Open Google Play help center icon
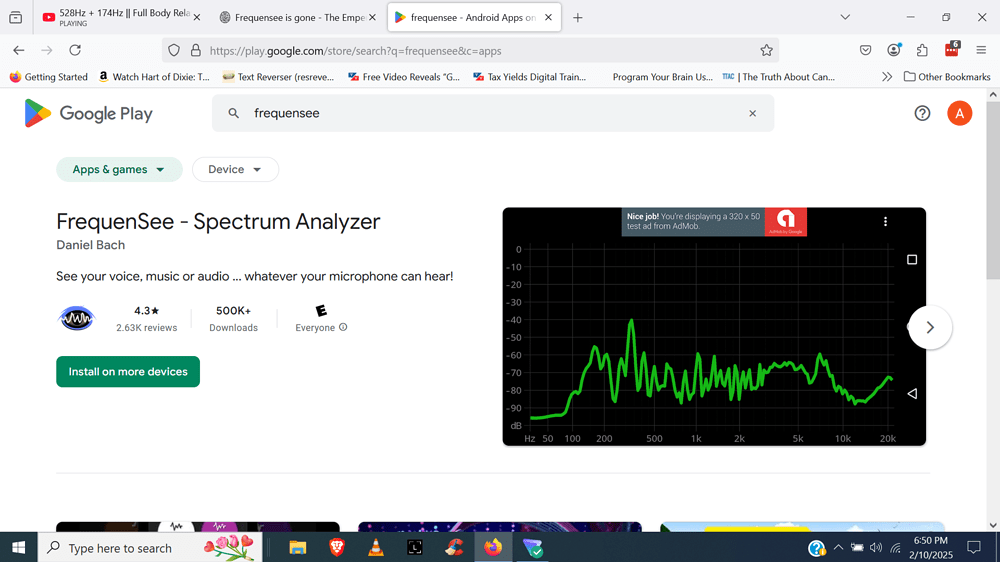This screenshot has width=1000, height=562. click(922, 113)
